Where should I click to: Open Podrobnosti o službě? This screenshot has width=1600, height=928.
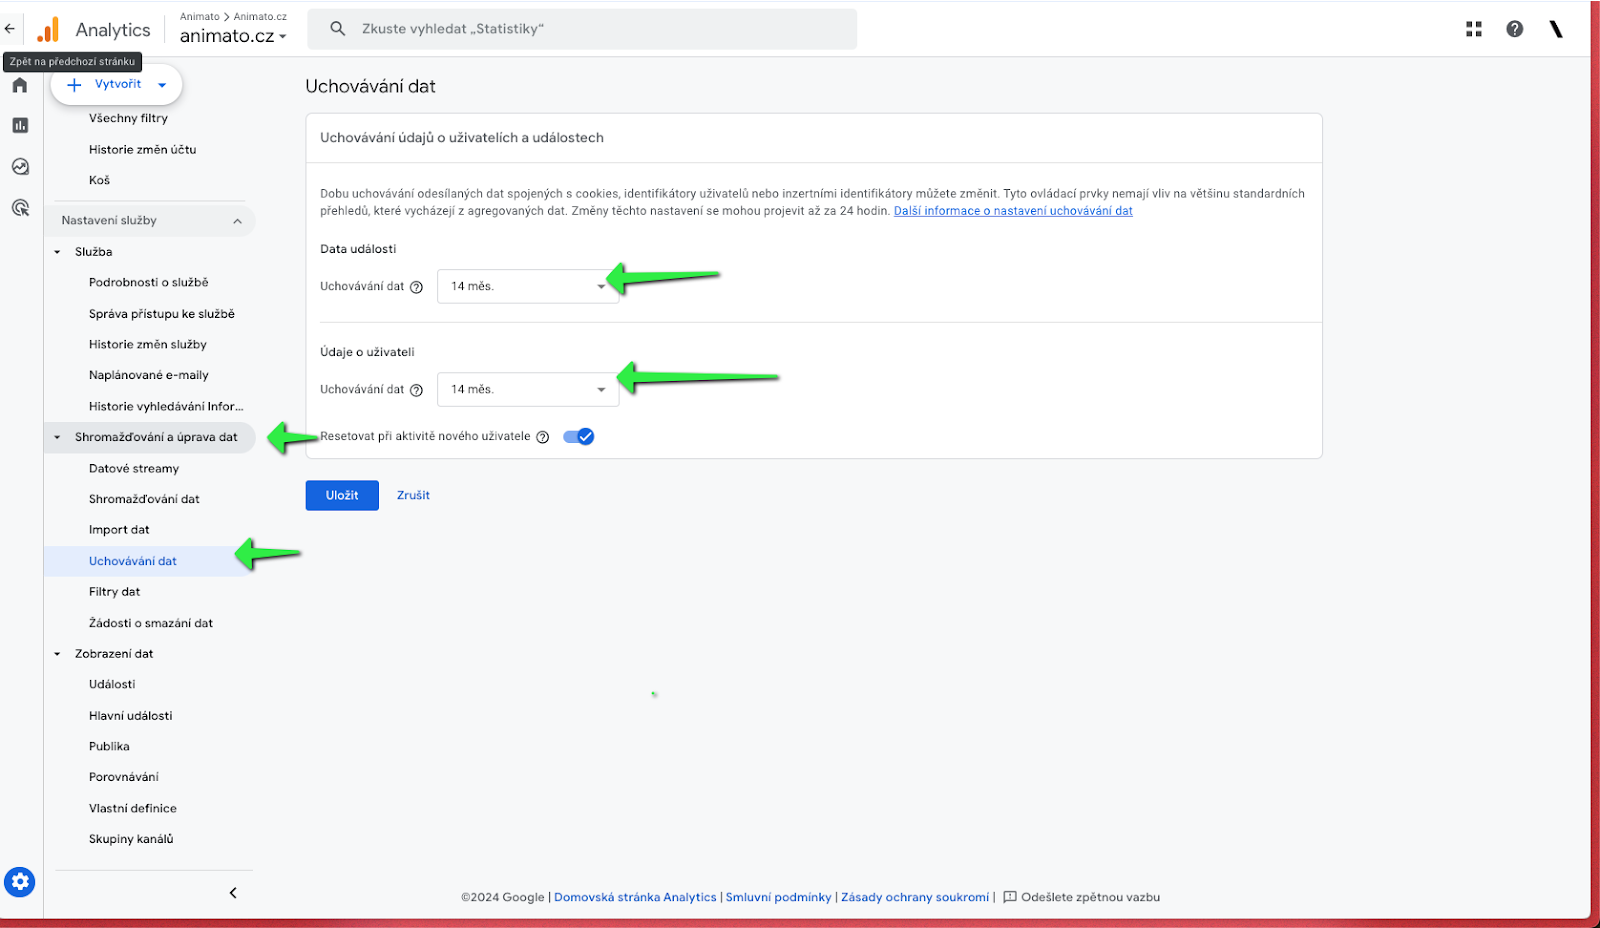(x=148, y=283)
